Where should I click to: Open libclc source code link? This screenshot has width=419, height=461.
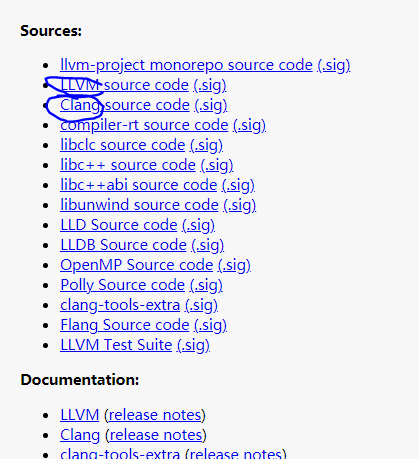(x=123, y=145)
